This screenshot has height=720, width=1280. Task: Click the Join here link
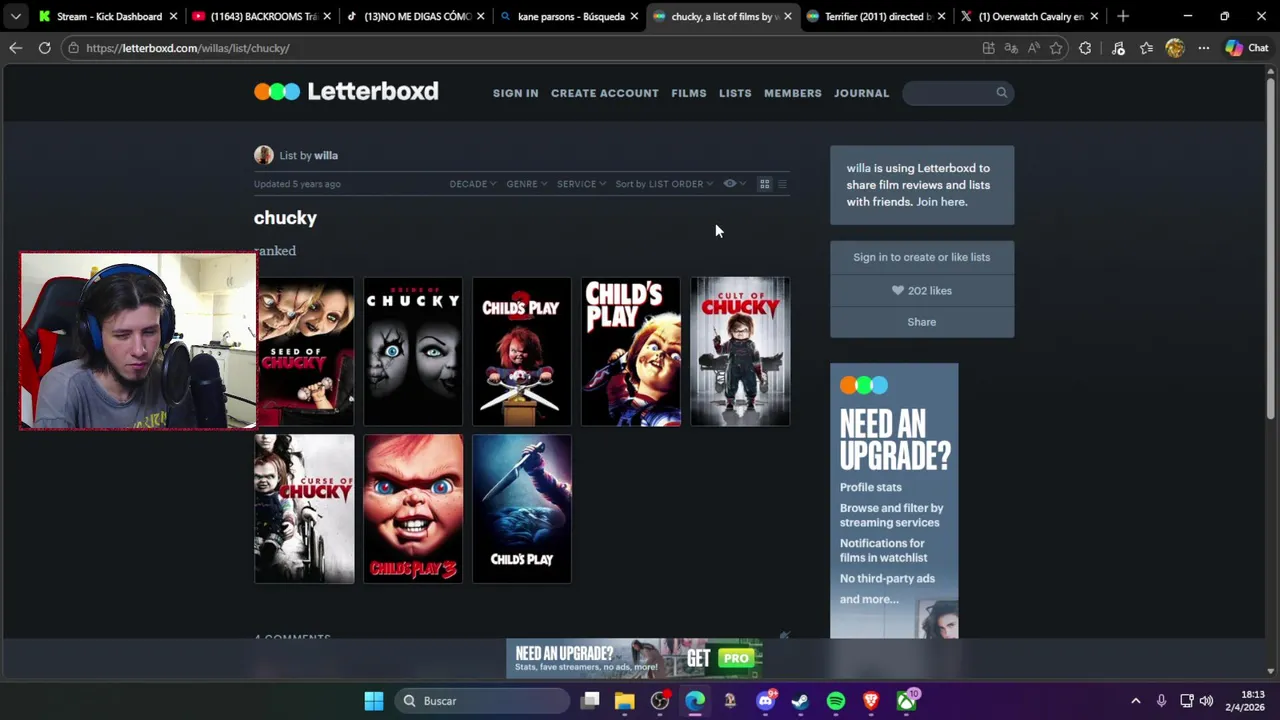point(941,202)
